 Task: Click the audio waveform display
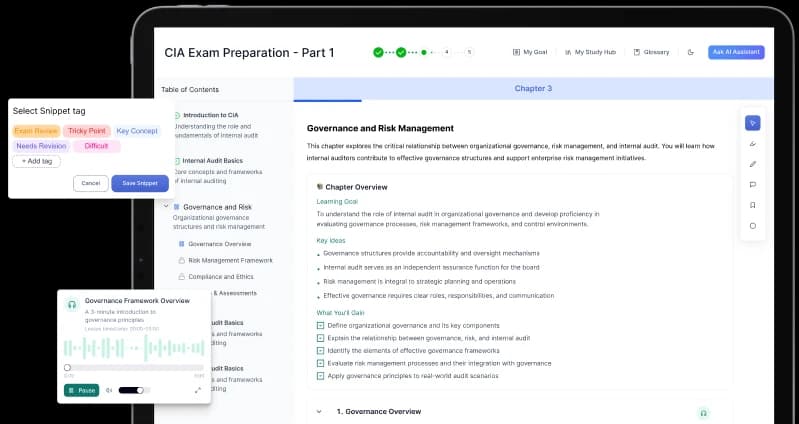pyautogui.click(x=134, y=348)
